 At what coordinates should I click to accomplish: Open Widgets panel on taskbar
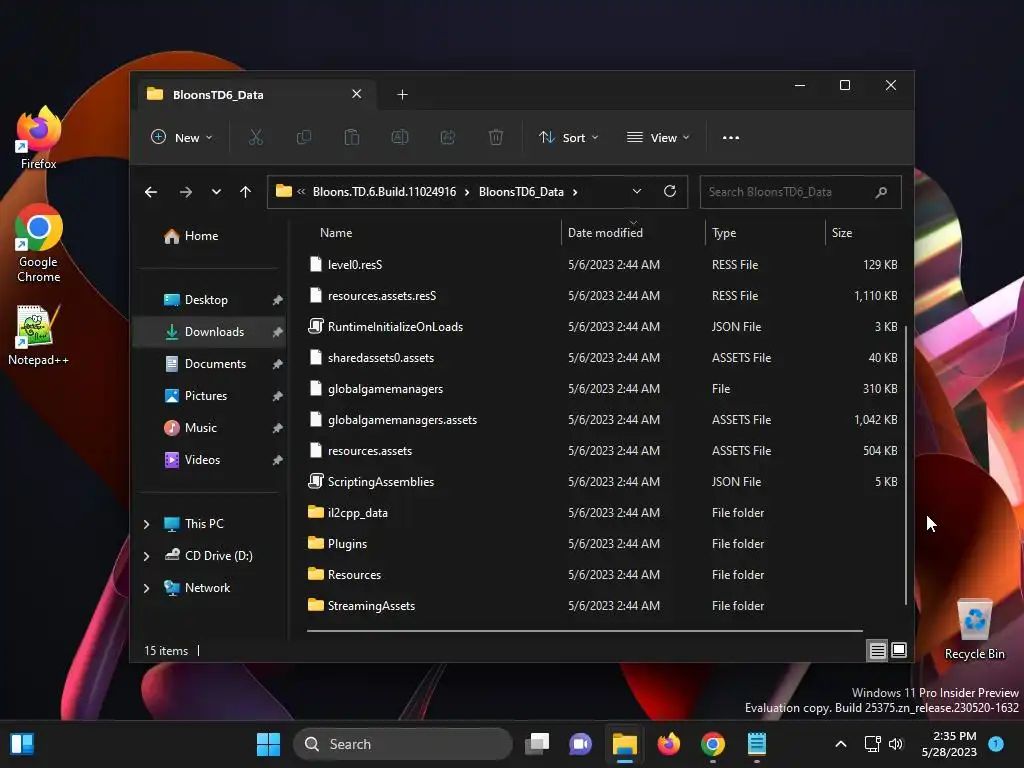tap(22, 744)
